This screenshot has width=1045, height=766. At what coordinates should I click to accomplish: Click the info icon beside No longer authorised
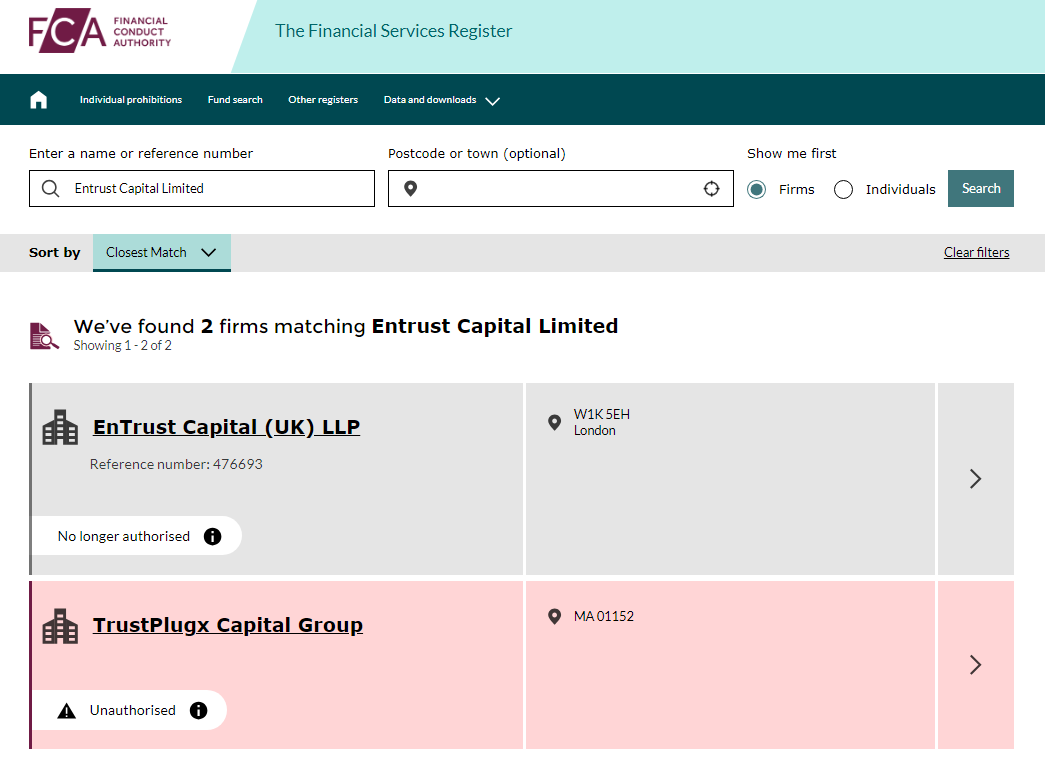(x=212, y=536)
